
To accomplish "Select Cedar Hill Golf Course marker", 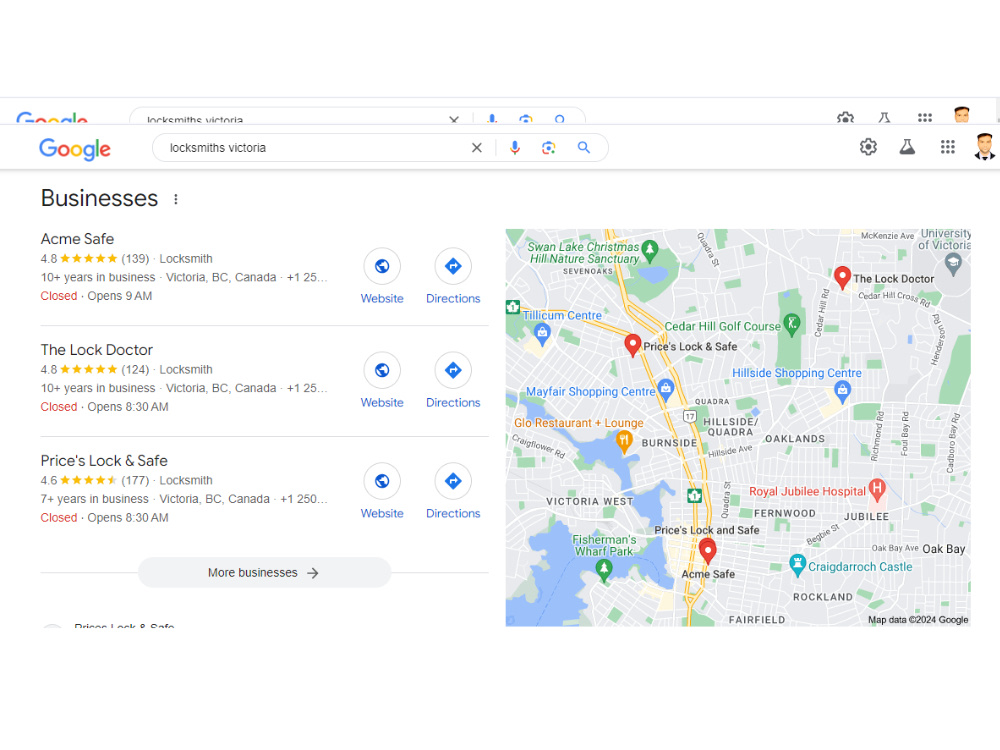I will [791, 324].
